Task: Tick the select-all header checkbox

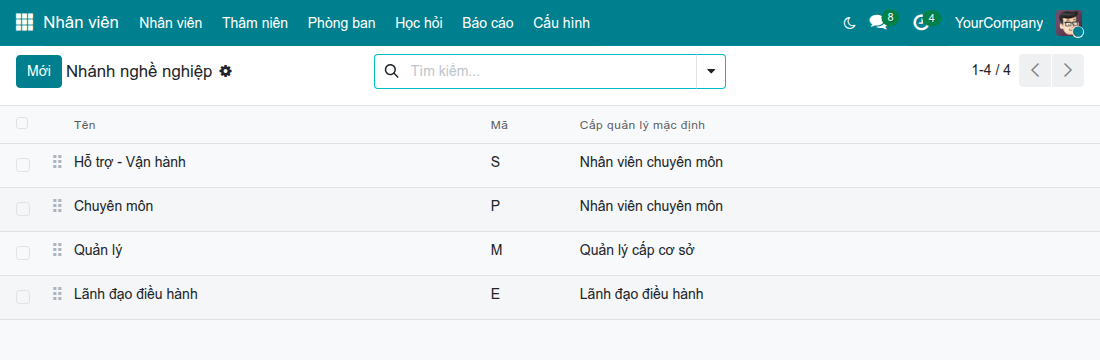Action: click(22, 124)
